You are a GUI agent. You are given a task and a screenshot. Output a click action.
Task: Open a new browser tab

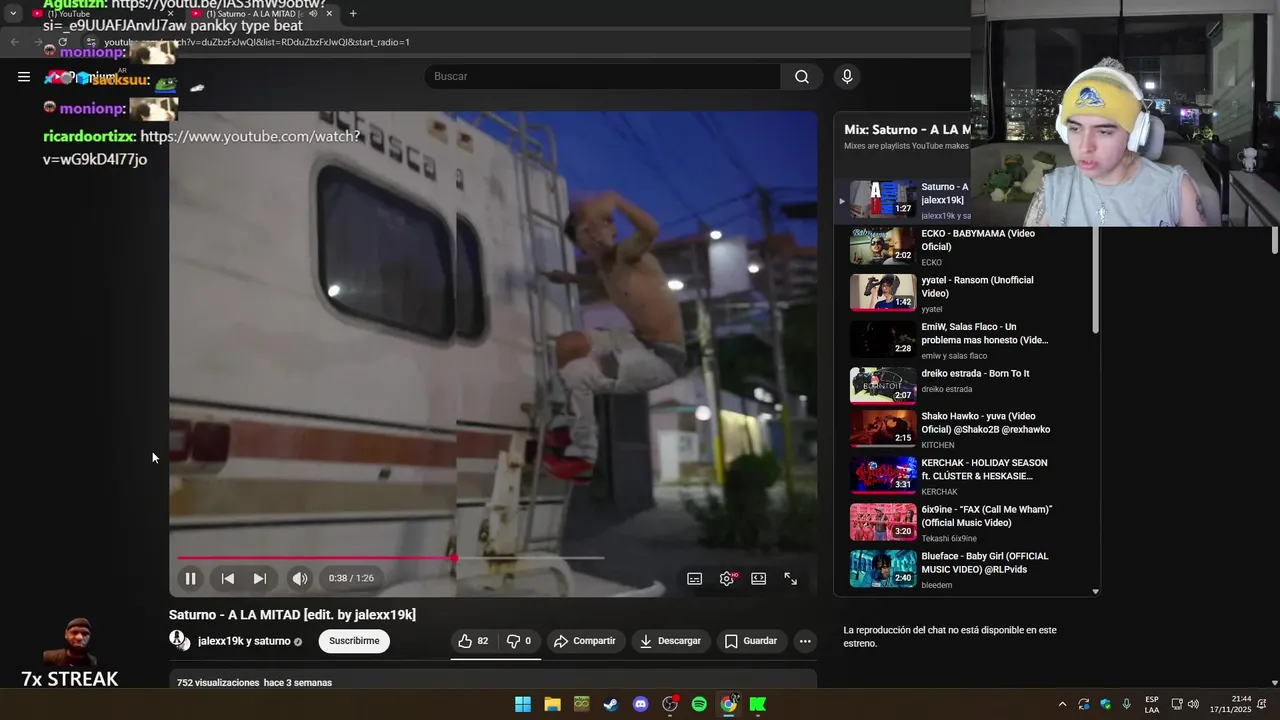coord(353,14)
